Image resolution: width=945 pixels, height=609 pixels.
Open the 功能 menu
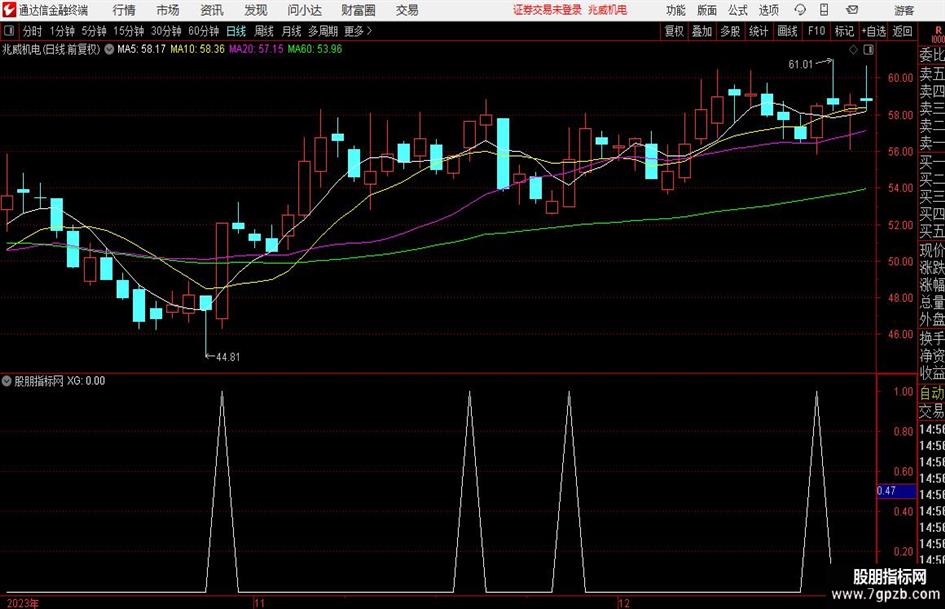pos(676,10)
